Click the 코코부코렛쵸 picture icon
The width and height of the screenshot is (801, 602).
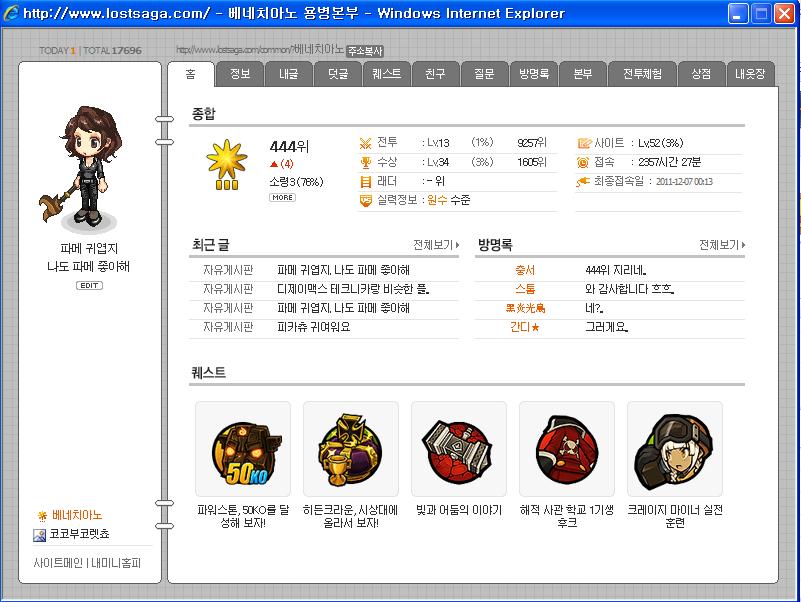39,535
